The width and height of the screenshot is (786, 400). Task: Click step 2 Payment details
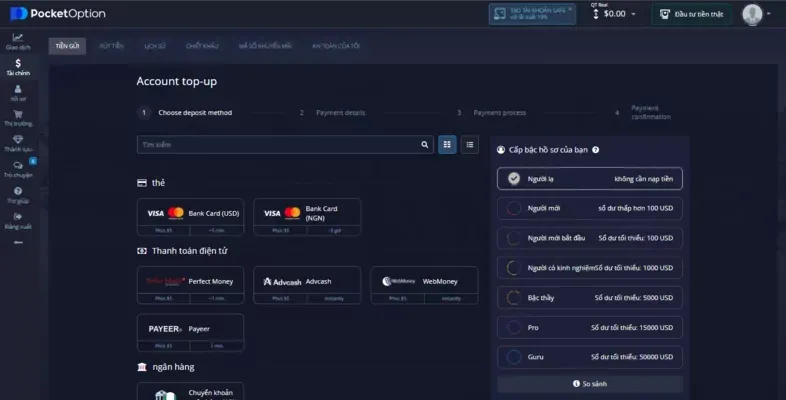[x=333, y=113]
